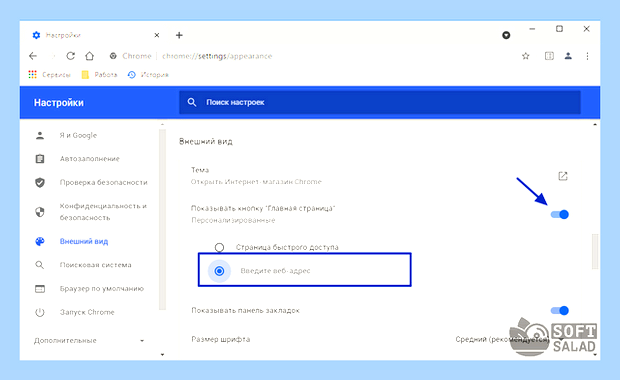Click the address bar showing chrome://settings/appearance
The width and height of the screenshot is (620, 380).
tap(312, 56)
